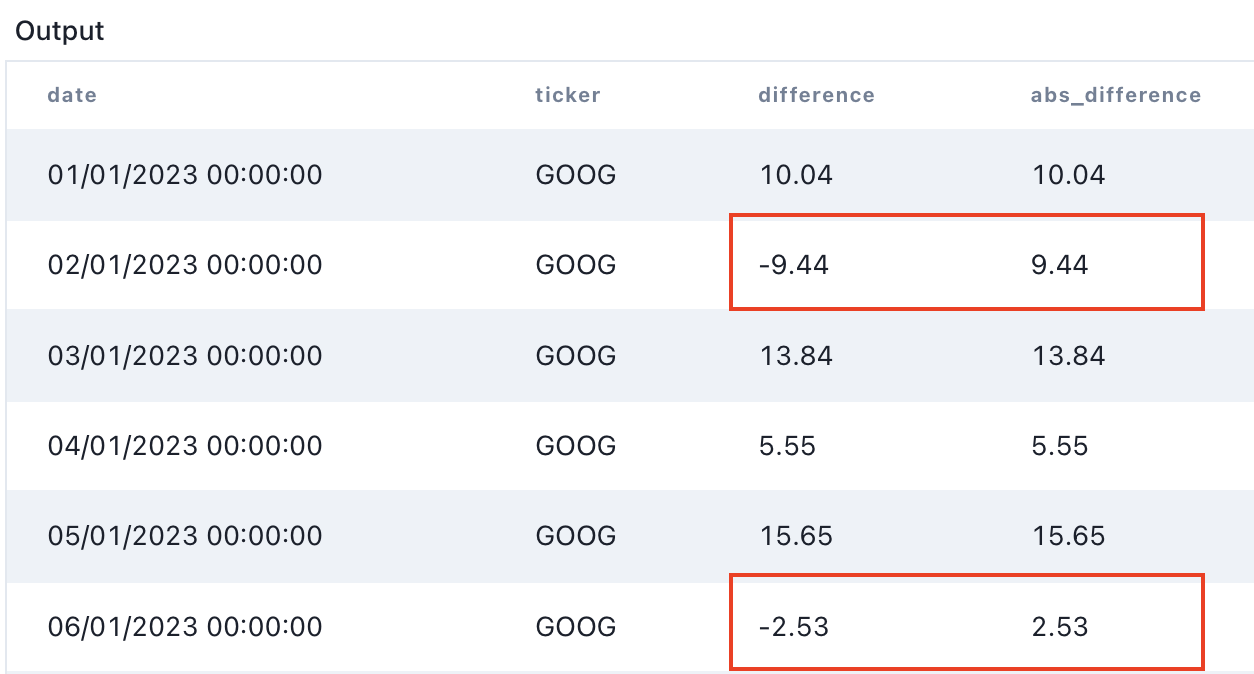
Task: Click the ticker column header
Action: pos(568,95)
